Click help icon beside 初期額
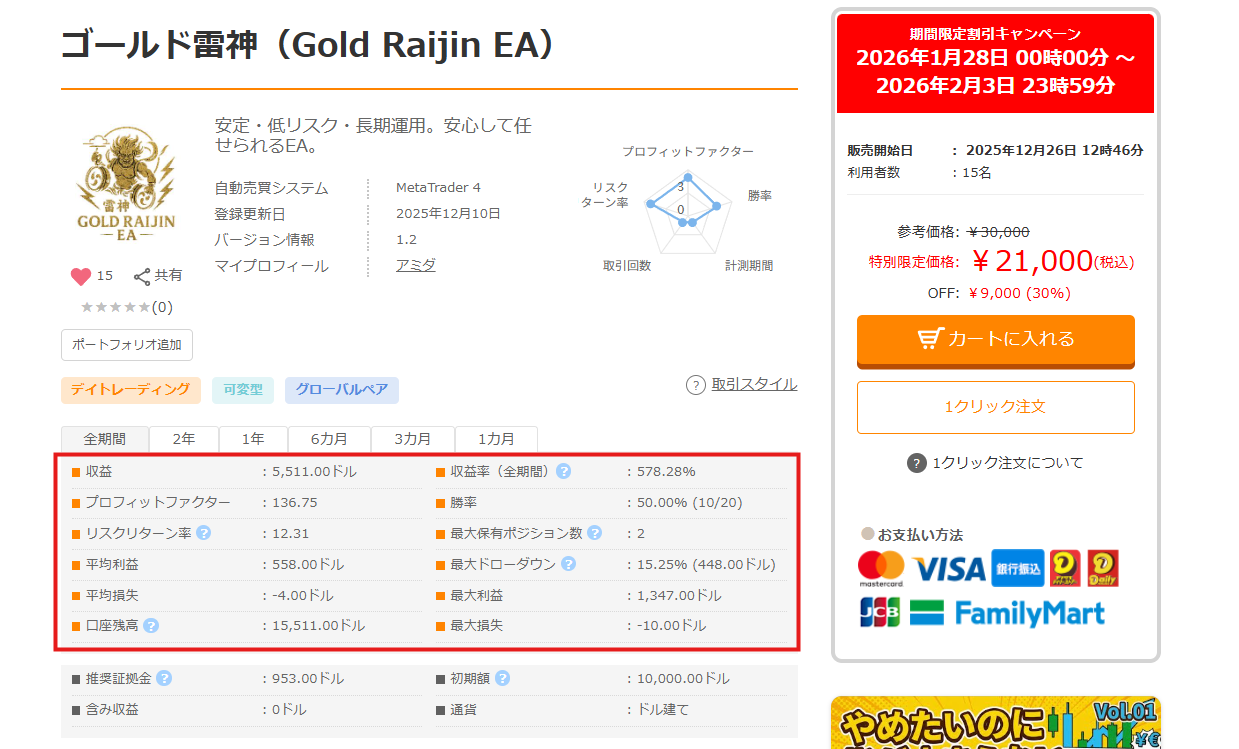This screenshot has width=1239, height=749. point(502,678)
